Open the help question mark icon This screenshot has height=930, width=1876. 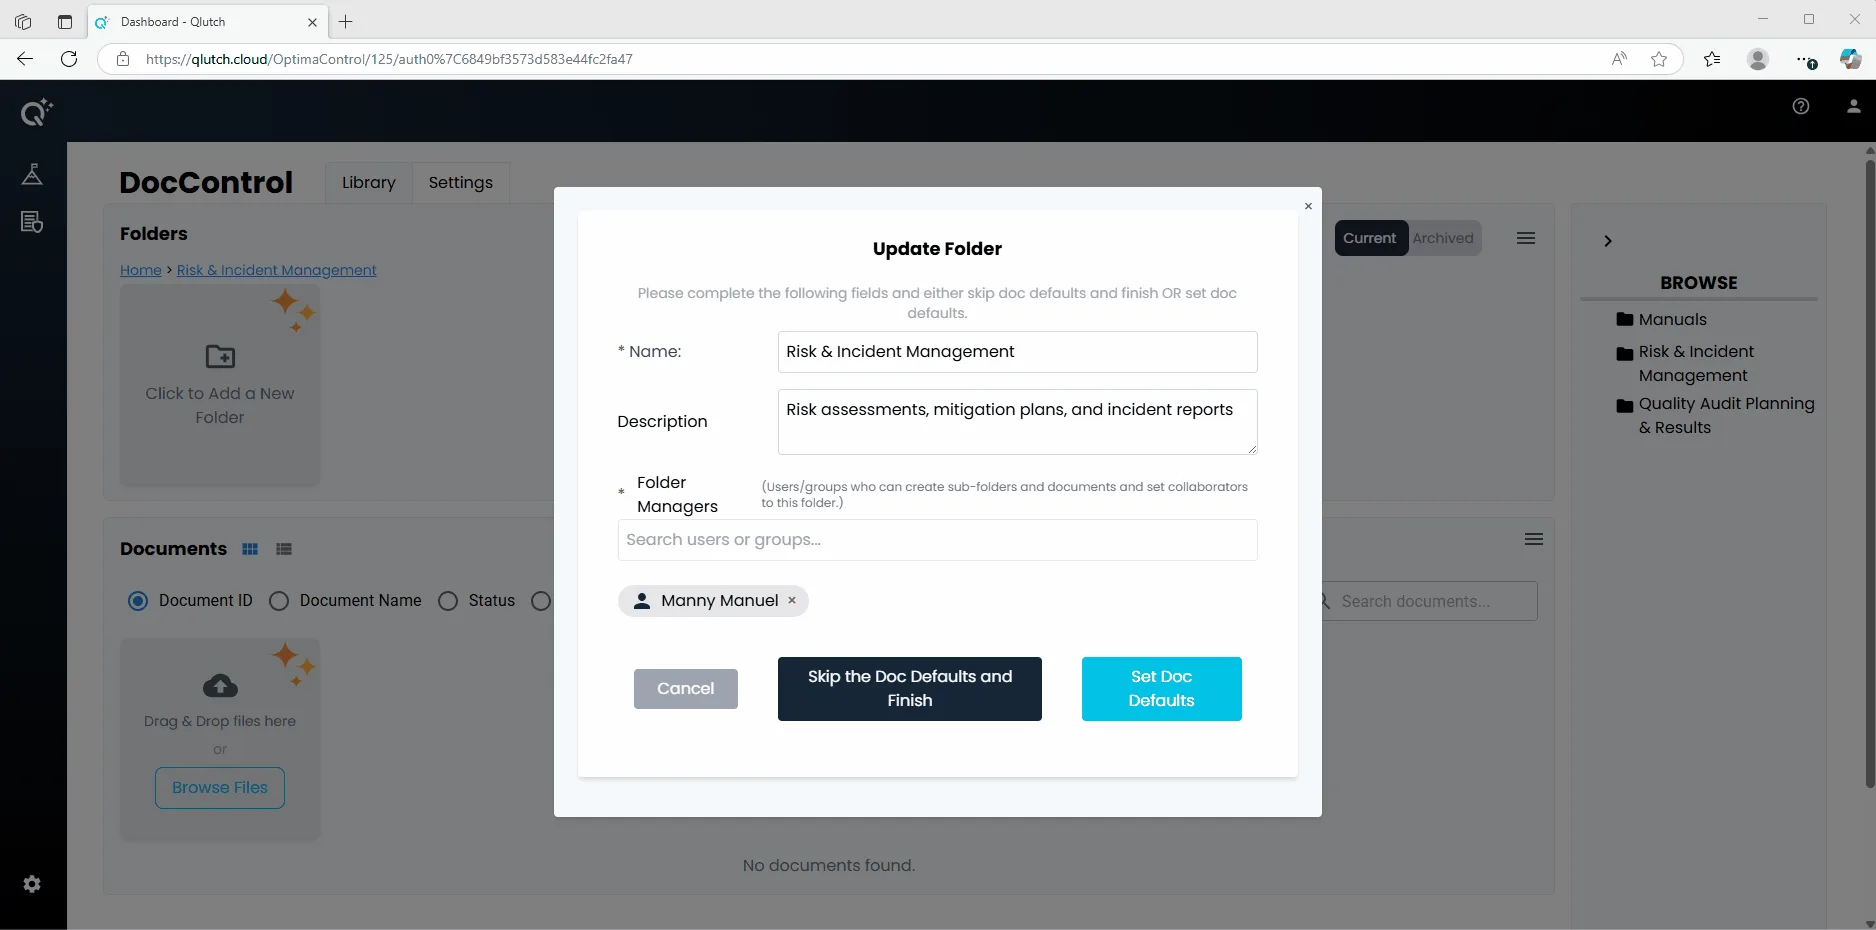[x=1801, y=106]
